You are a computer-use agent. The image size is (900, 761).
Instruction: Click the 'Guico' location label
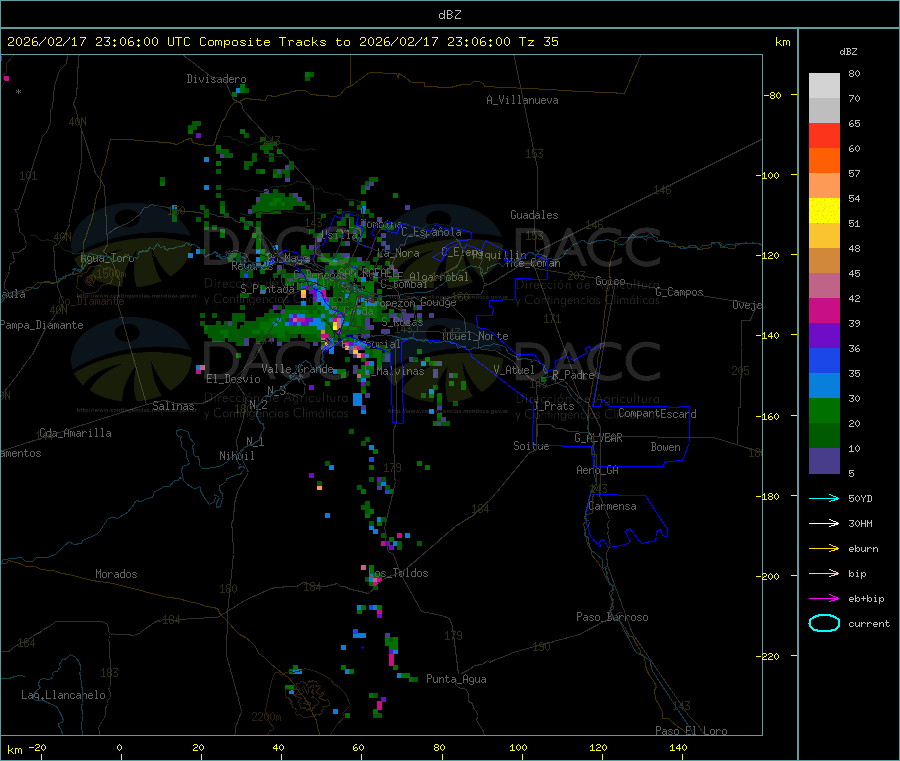610,281
